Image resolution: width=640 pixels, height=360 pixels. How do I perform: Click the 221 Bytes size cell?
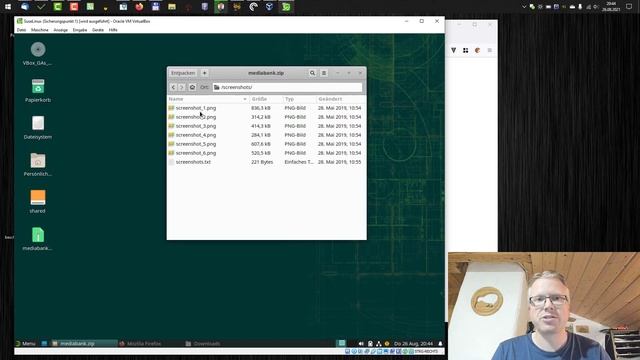pos(262,162)
